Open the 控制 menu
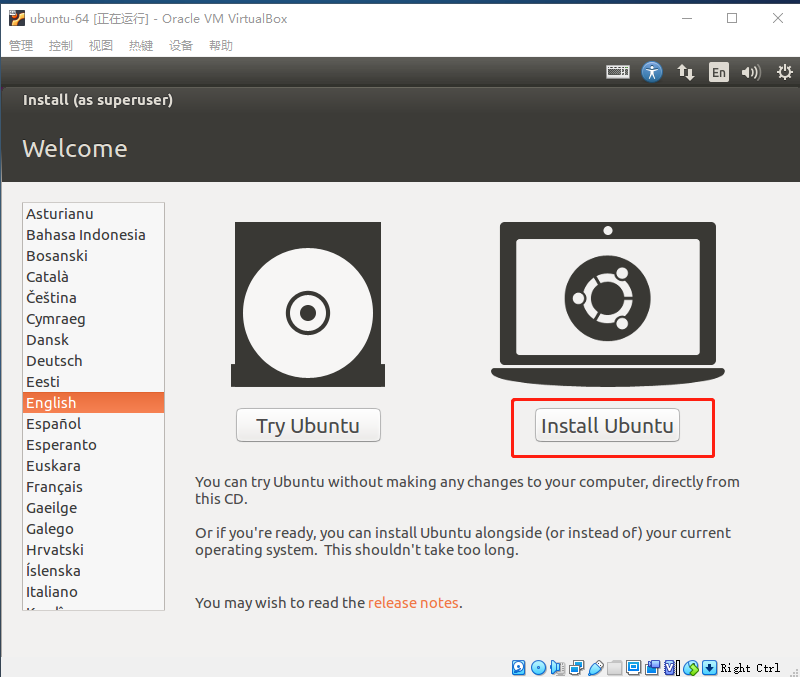The image size is (800, 677). coord(61,45)
